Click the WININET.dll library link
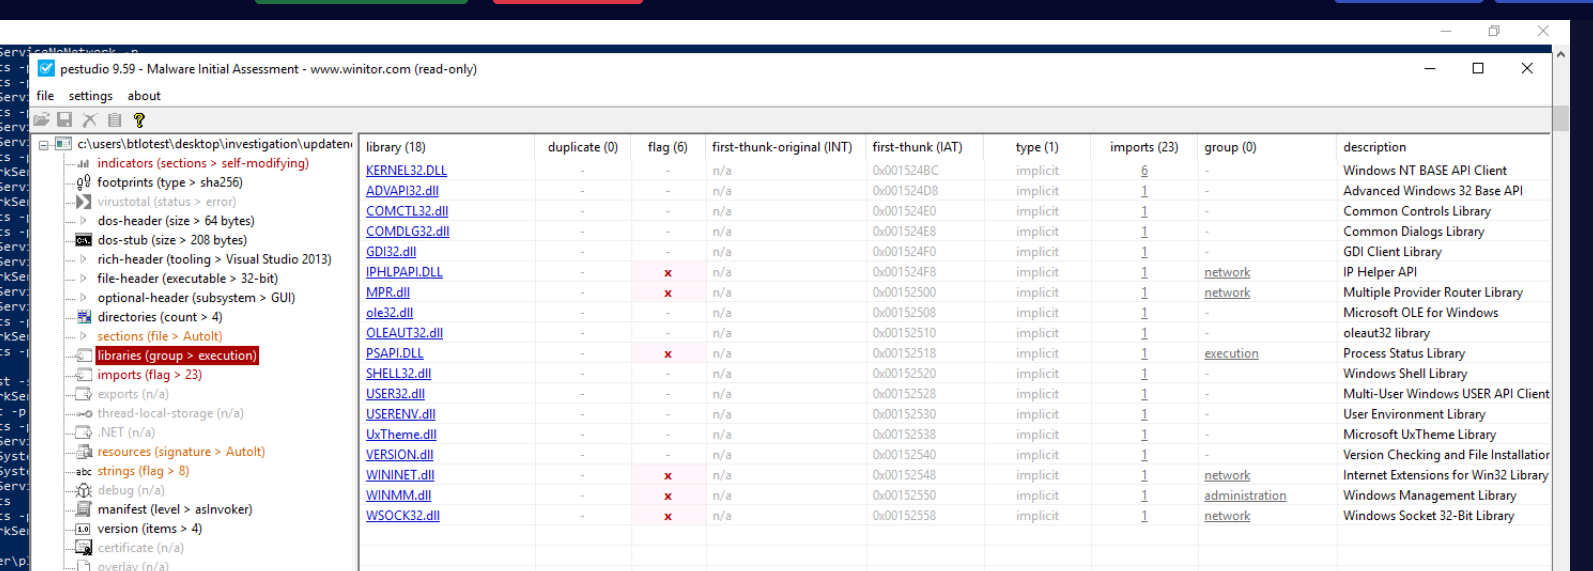Viewport: 1593px width, 571px height. (x=400, y=475)
